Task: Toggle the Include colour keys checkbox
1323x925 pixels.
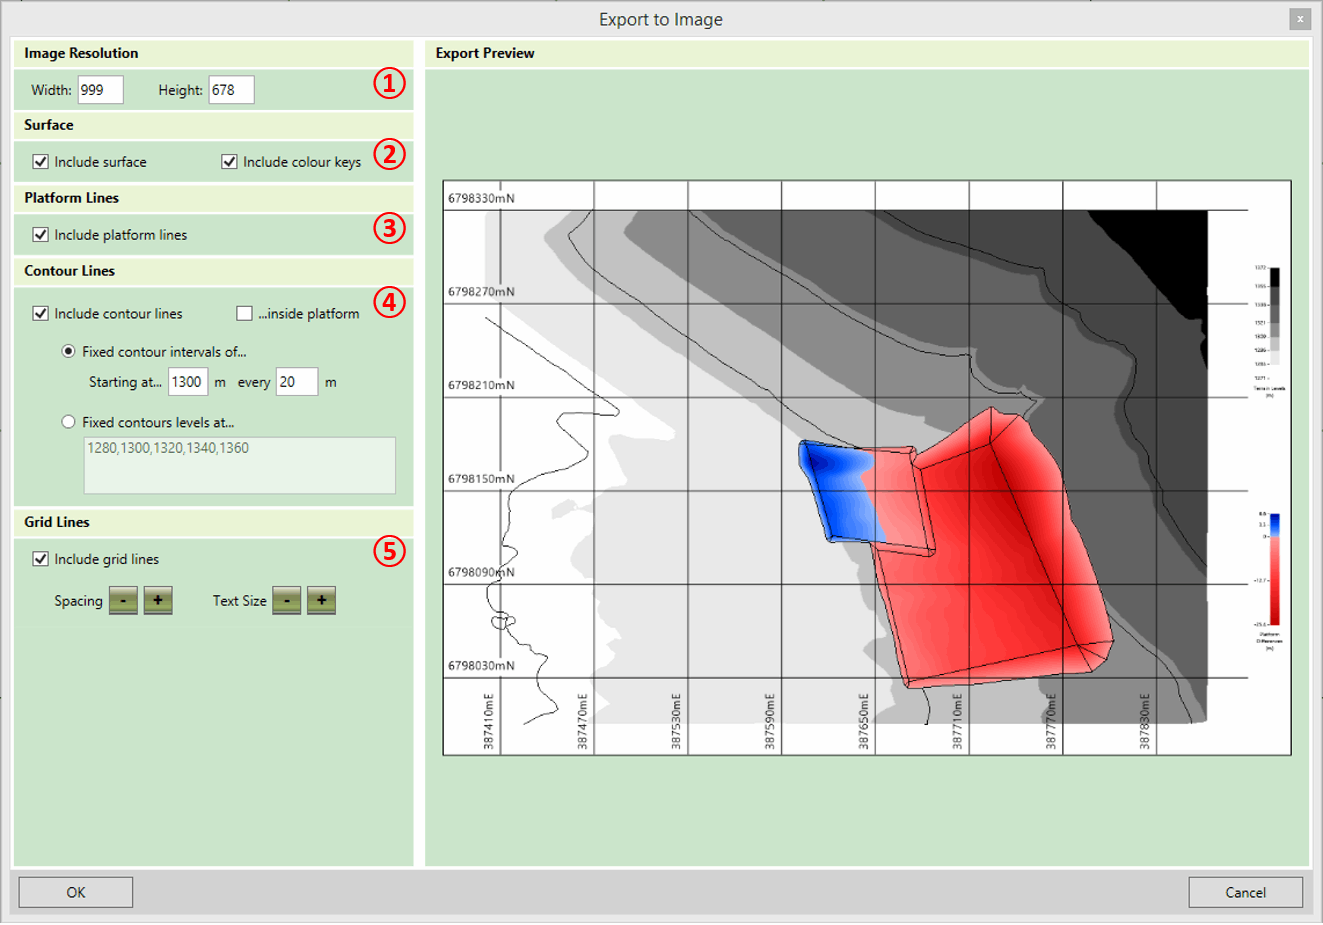Action: [x=230, y=162]
